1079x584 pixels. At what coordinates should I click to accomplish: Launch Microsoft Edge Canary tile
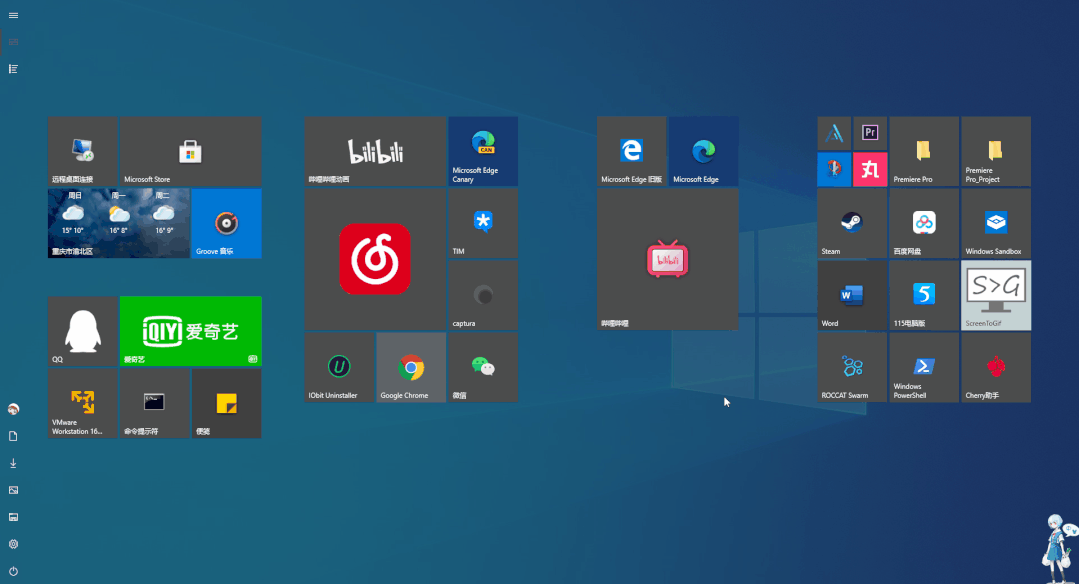click(x=483, y=151)
